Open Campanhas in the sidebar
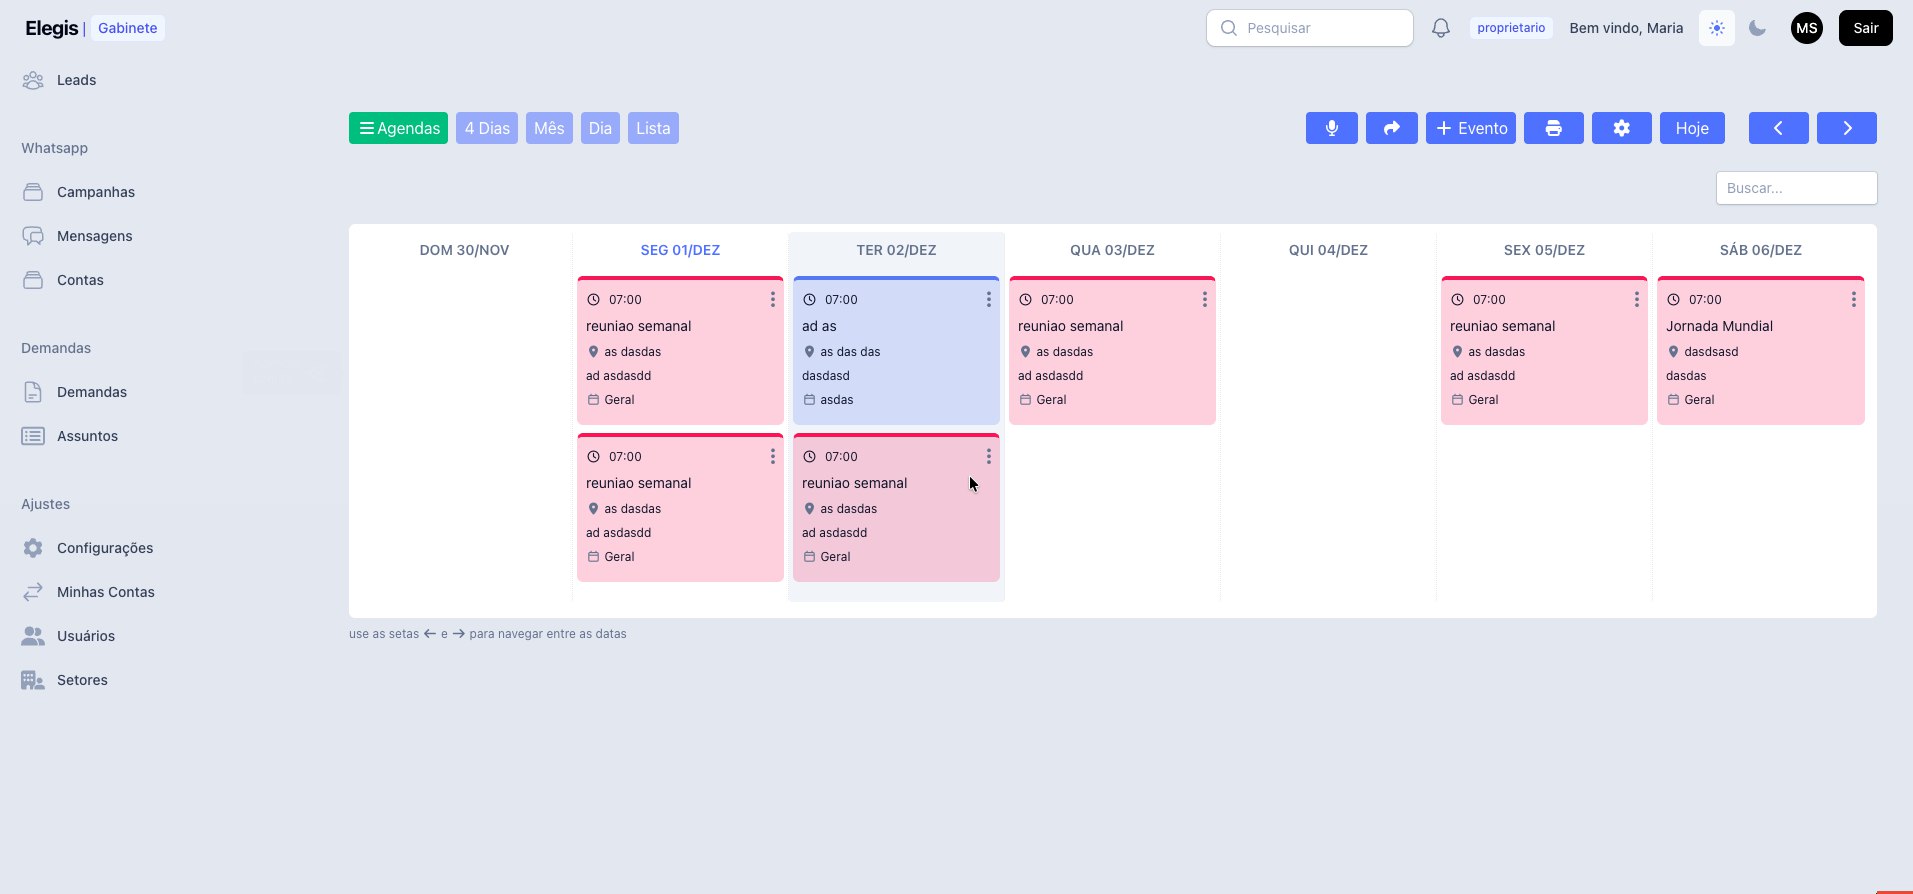 click(x=95, y=192)
